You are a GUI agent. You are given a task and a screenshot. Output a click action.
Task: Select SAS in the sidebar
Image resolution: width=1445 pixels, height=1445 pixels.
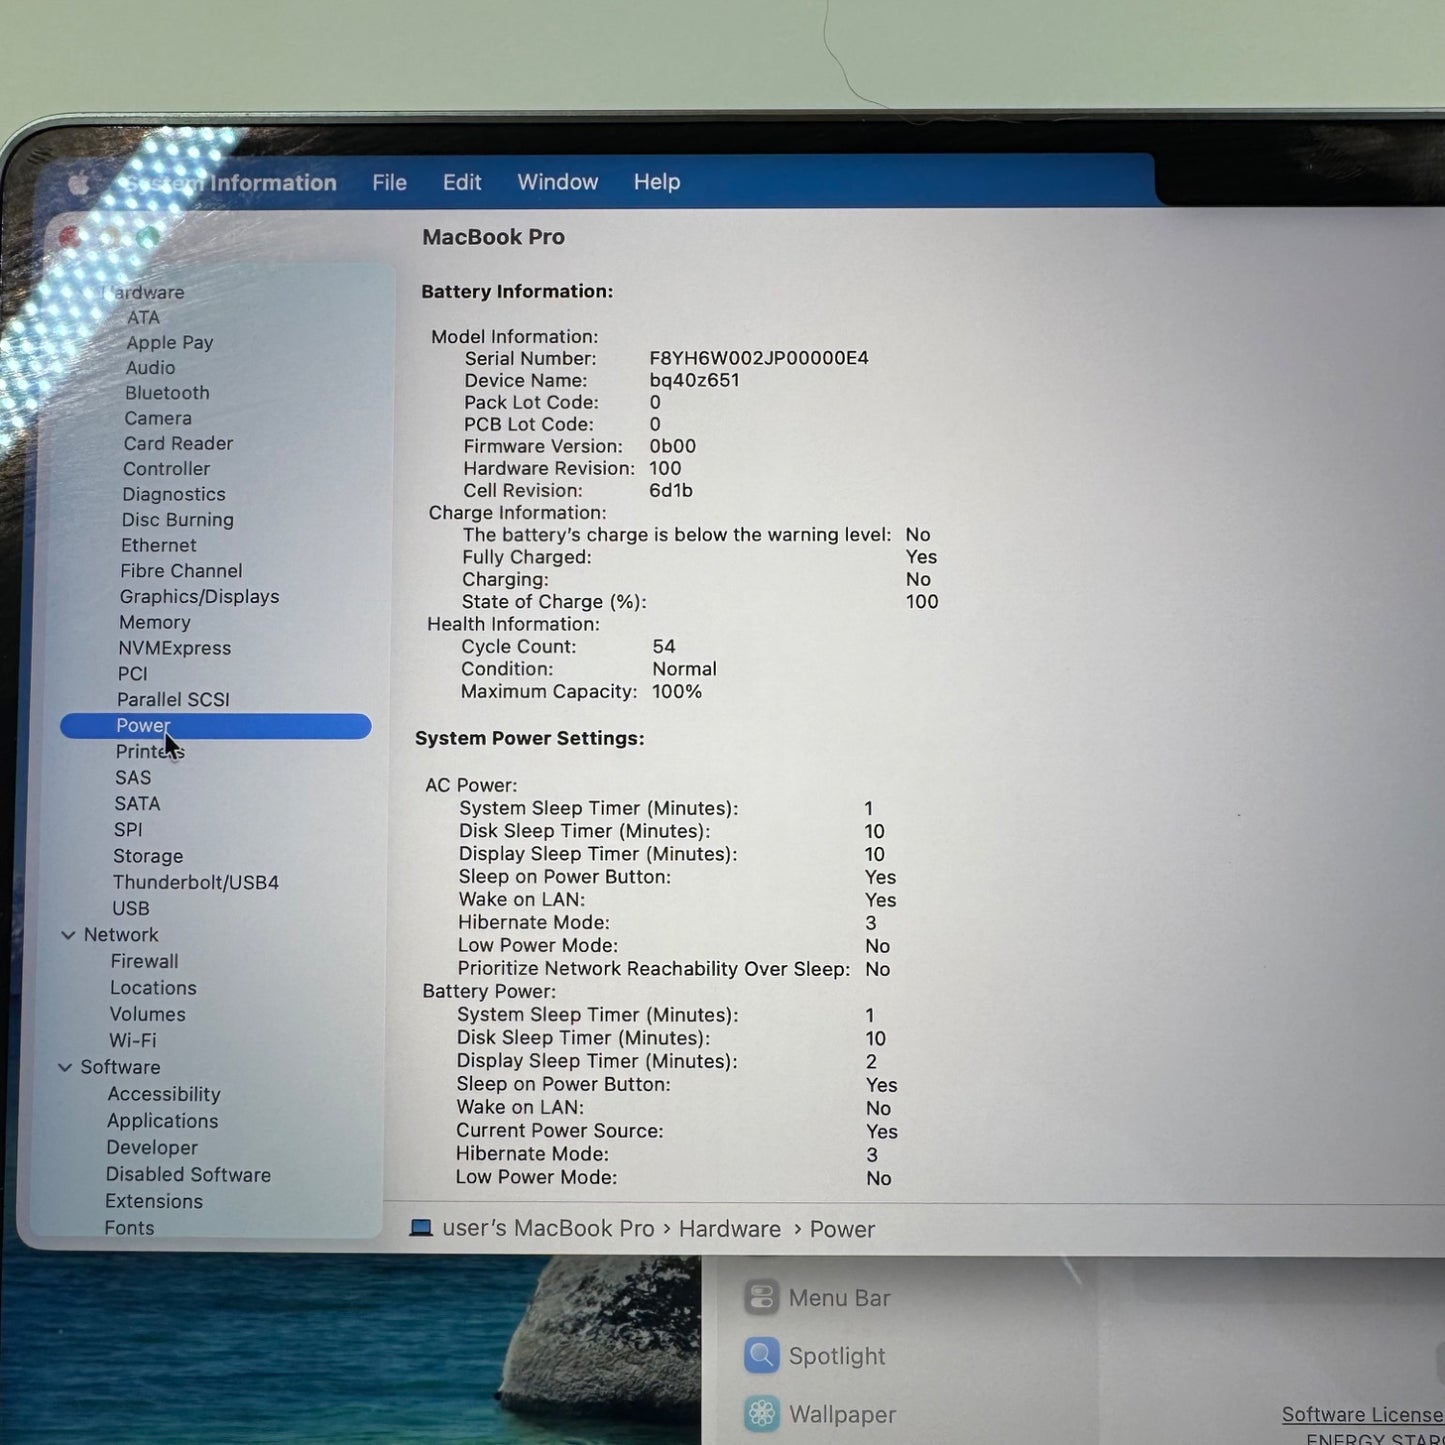point(133,777)
